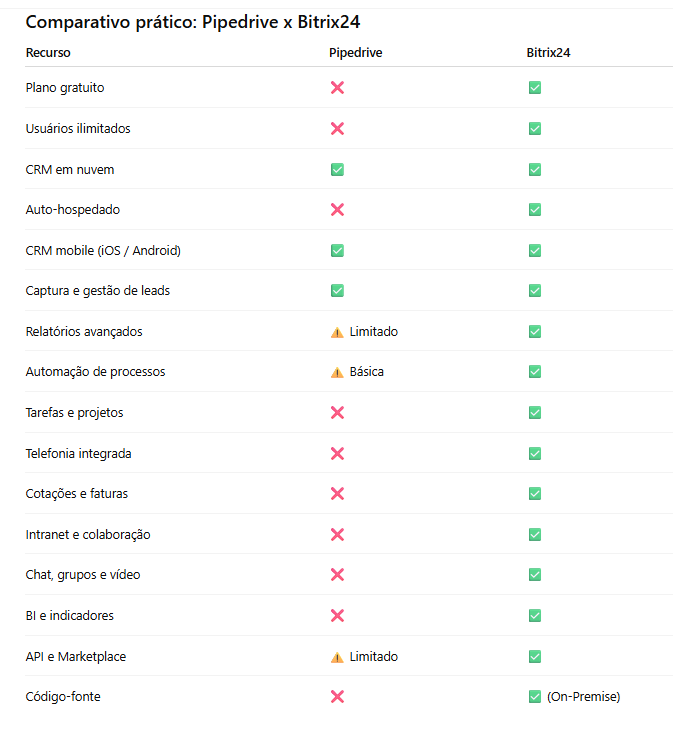Click the warning icon in API e Marketplace row
This screenshot has height=732, width=673.
[337, 657]
